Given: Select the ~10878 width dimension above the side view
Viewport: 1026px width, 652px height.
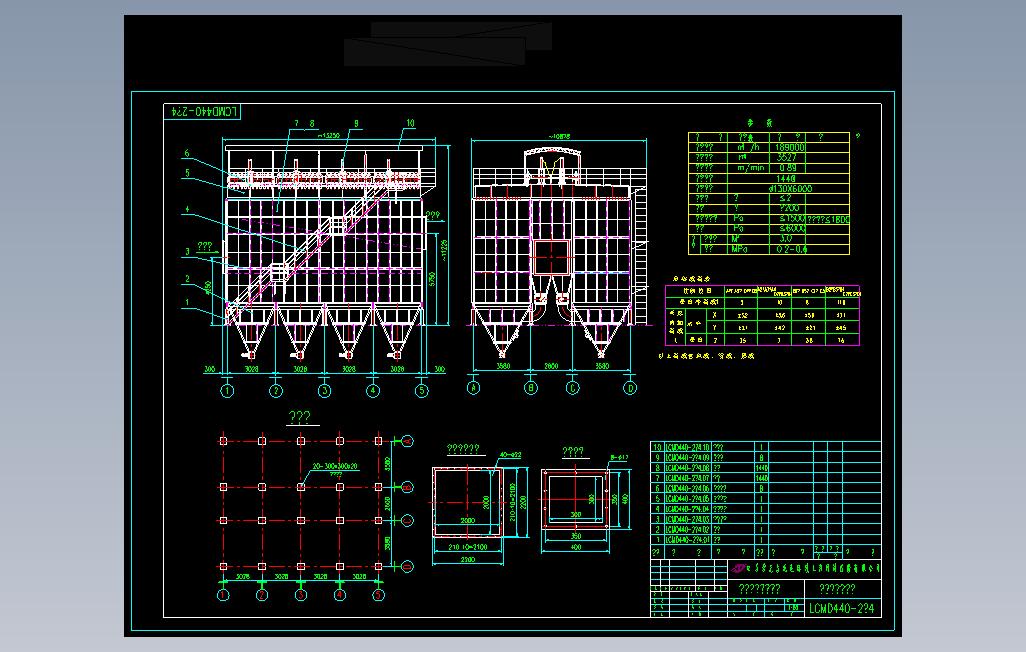Looking at the screenshot, I should pyautogui.click(x=559, y=136).
